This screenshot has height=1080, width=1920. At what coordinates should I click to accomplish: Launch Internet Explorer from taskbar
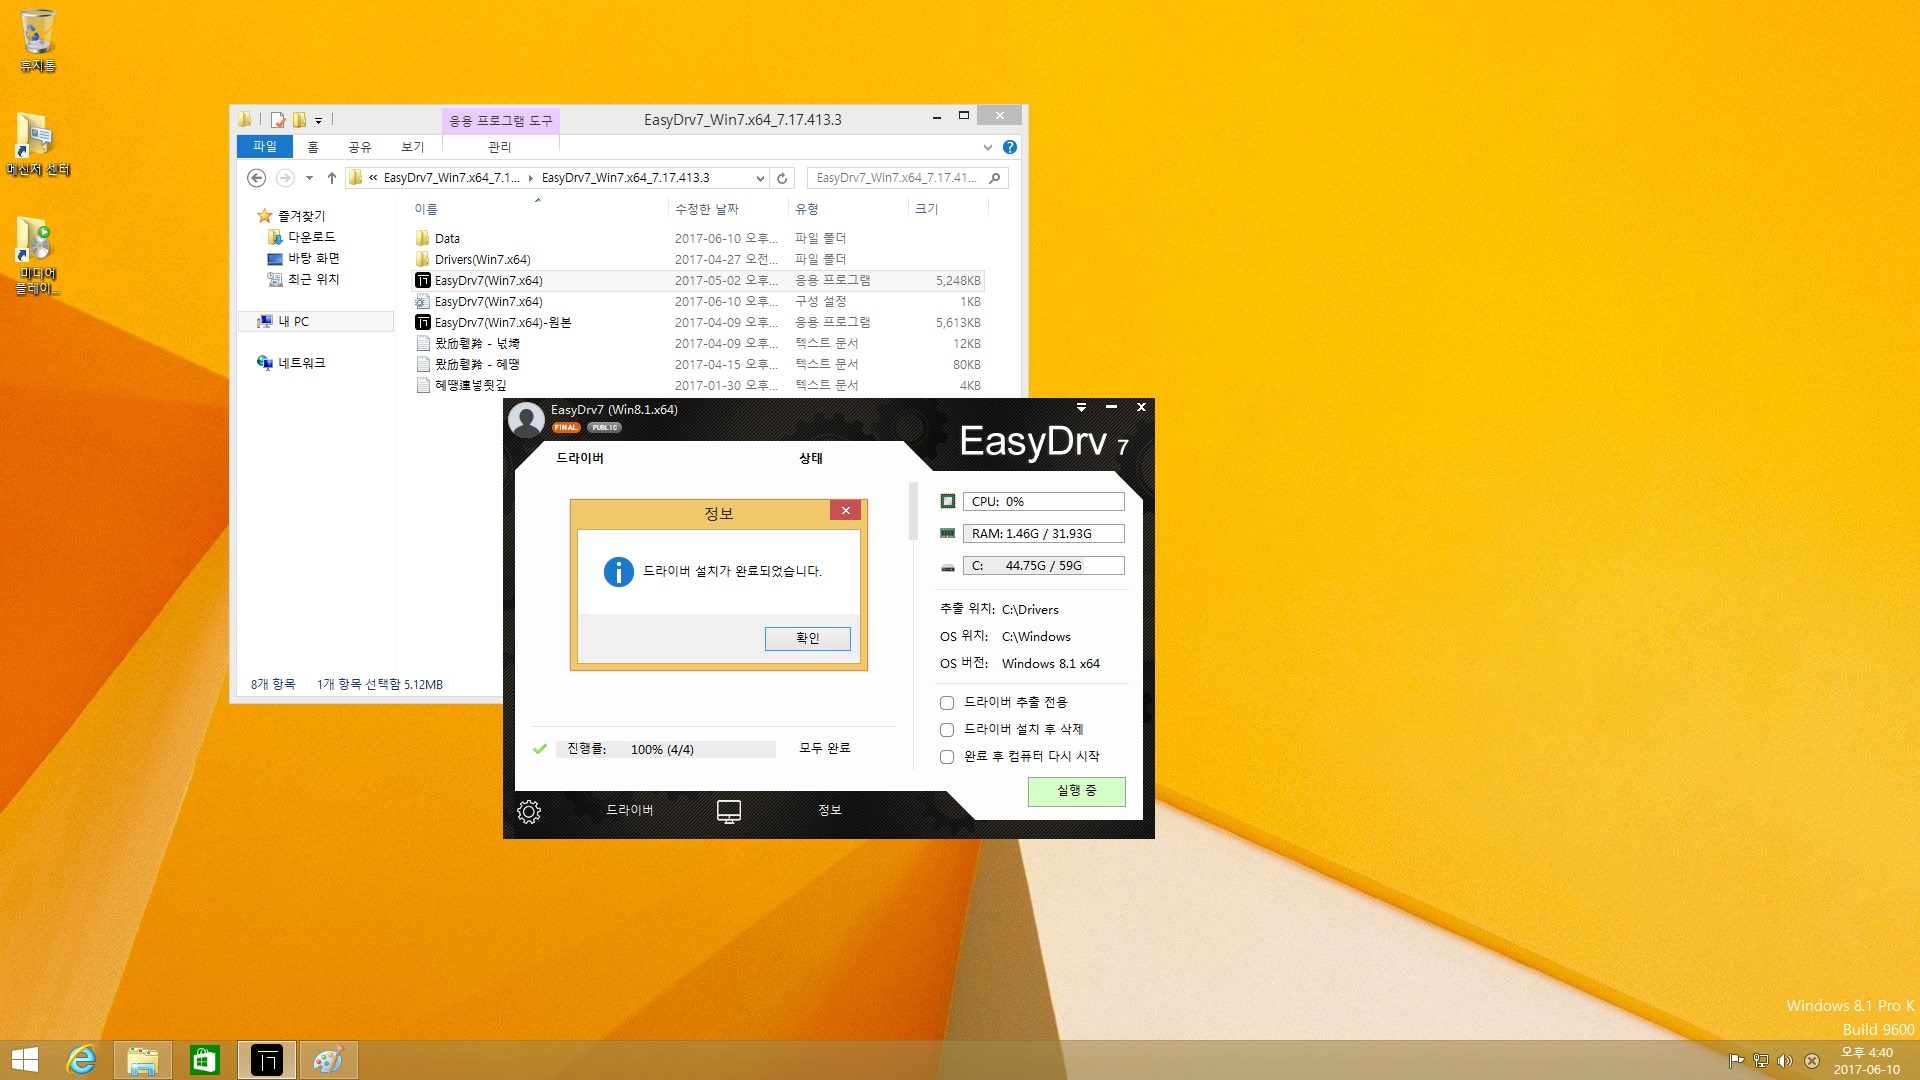coord(81,1060)
